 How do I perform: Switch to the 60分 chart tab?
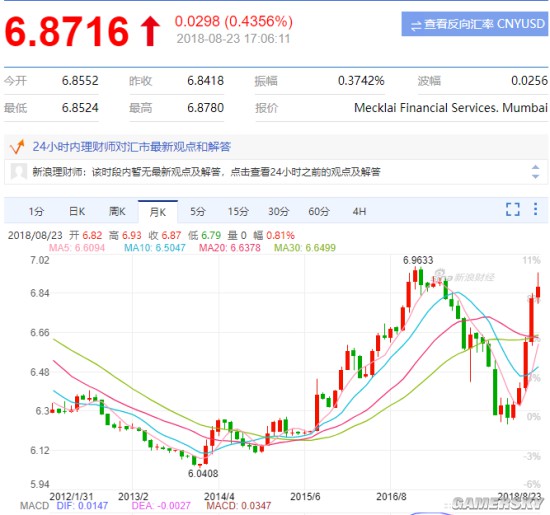[319, 212]
